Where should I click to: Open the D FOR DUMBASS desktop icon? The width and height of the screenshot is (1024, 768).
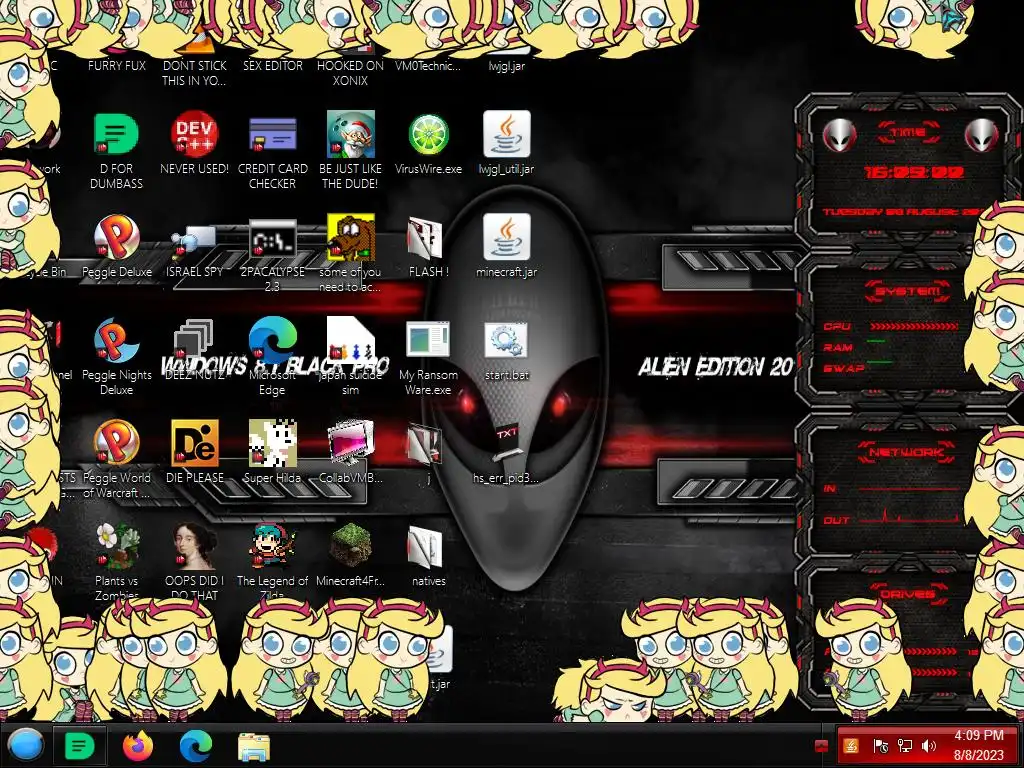[116, 135]
